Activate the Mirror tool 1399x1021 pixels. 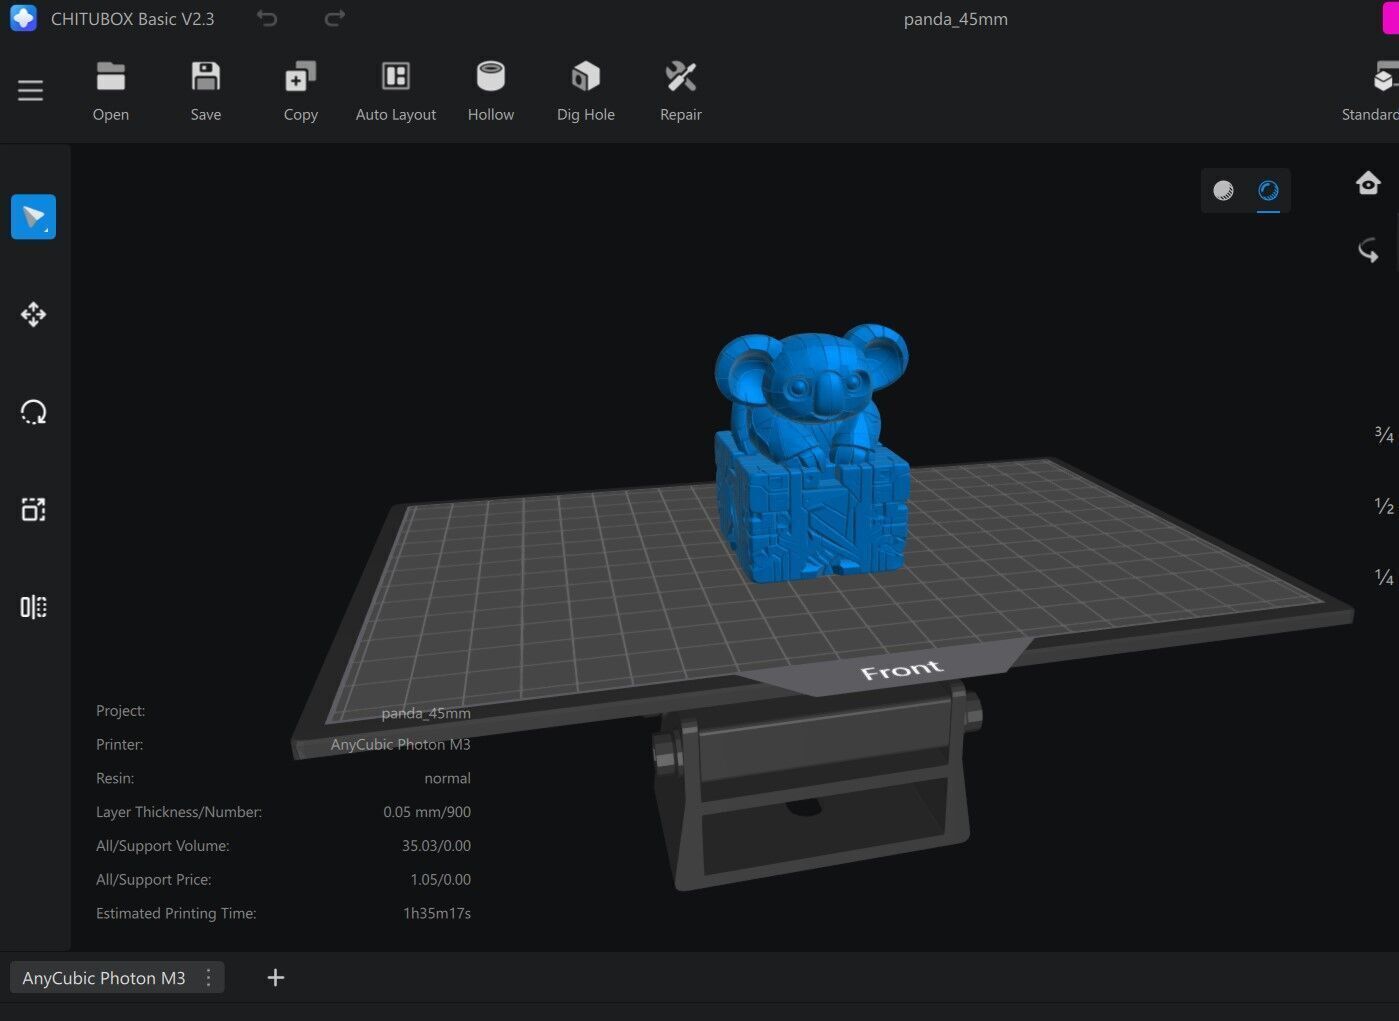33,607
